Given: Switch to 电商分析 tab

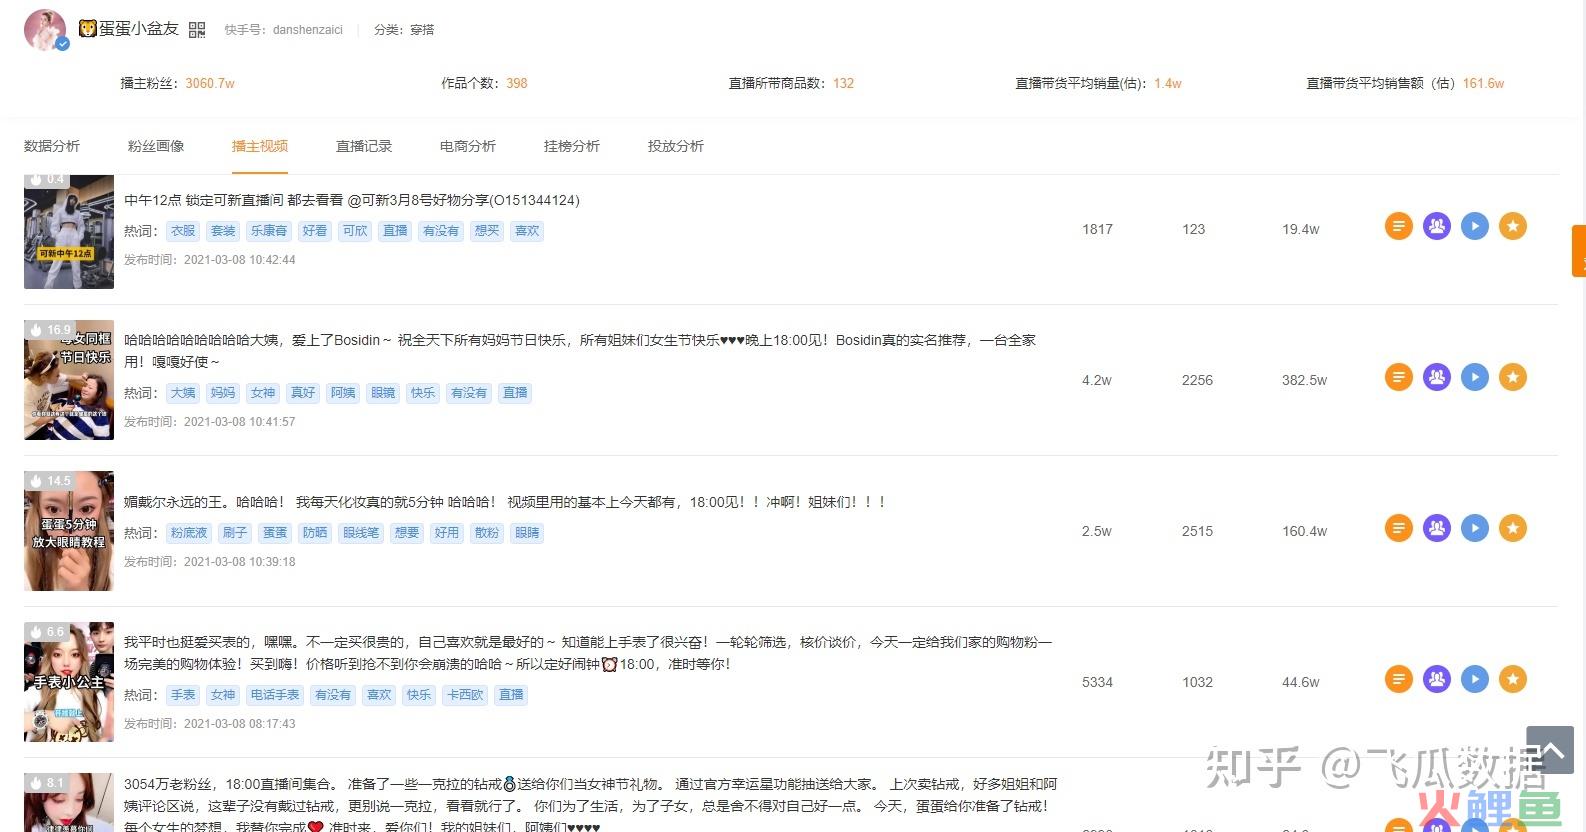Looking at the screenshot, I should point(468,146).
